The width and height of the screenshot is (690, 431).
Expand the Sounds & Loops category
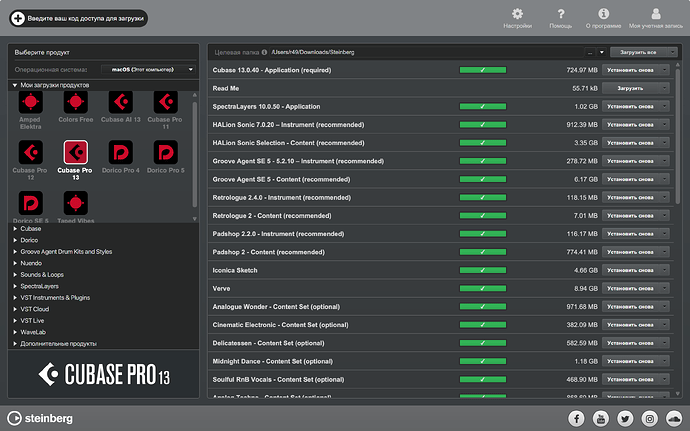15,275
